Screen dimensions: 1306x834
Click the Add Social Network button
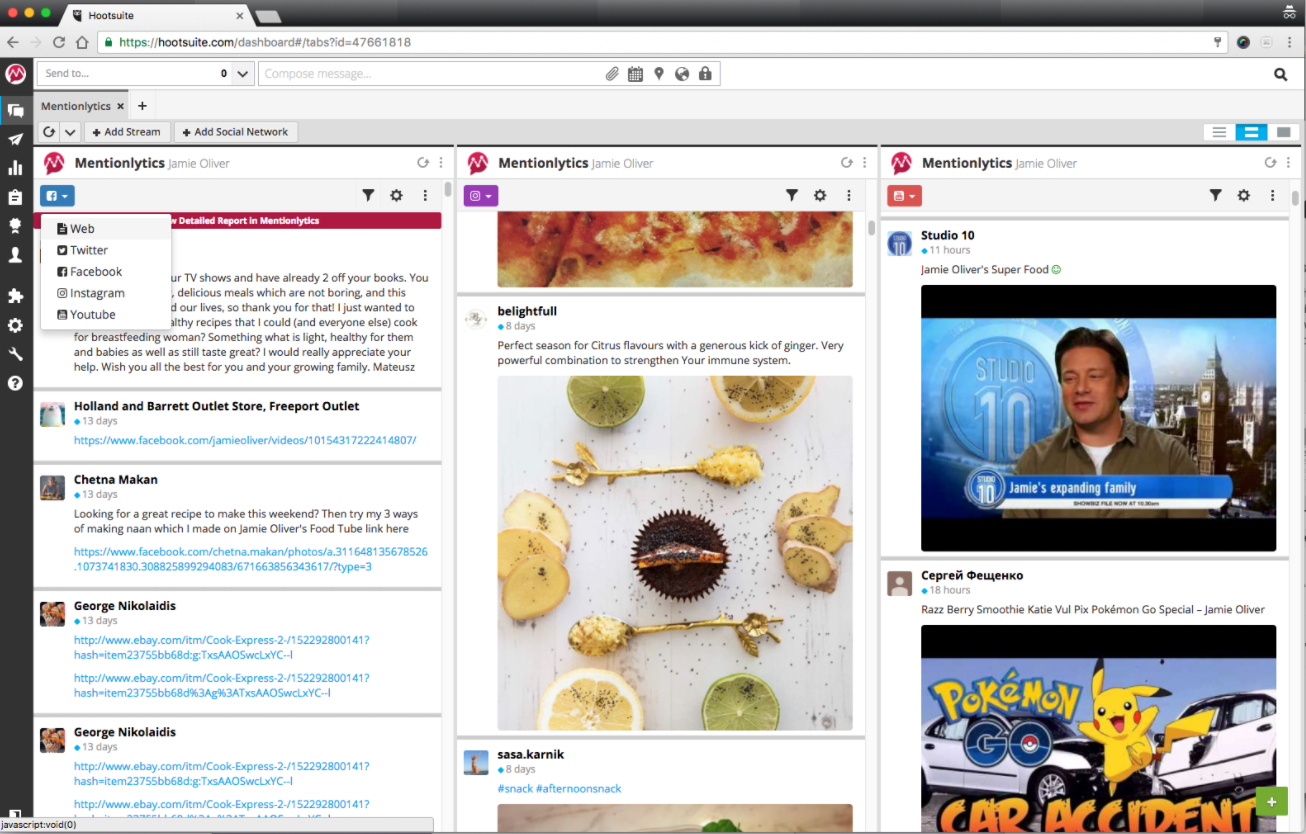point(236,132)
